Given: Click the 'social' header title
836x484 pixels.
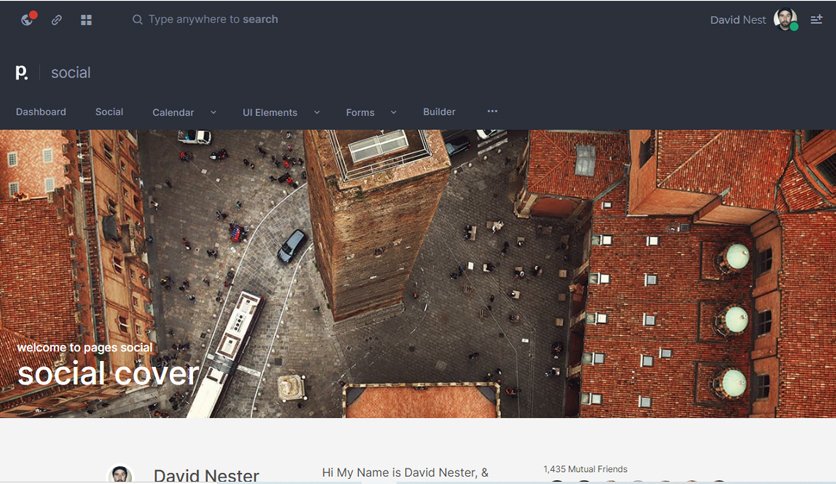Looking at the screenshot, I should [x=71, y=72].
